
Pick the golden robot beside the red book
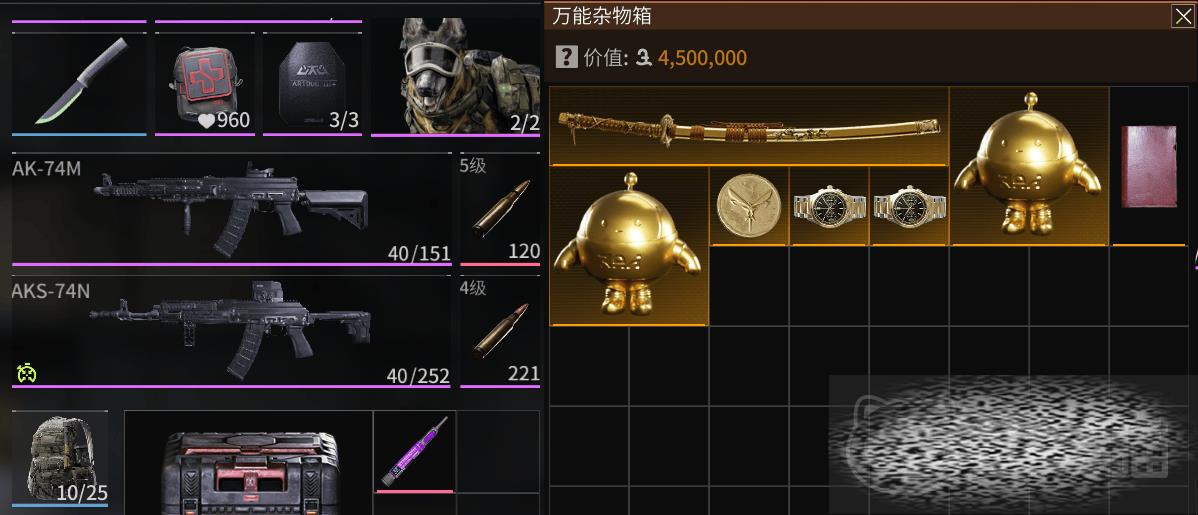(1029, 166)
